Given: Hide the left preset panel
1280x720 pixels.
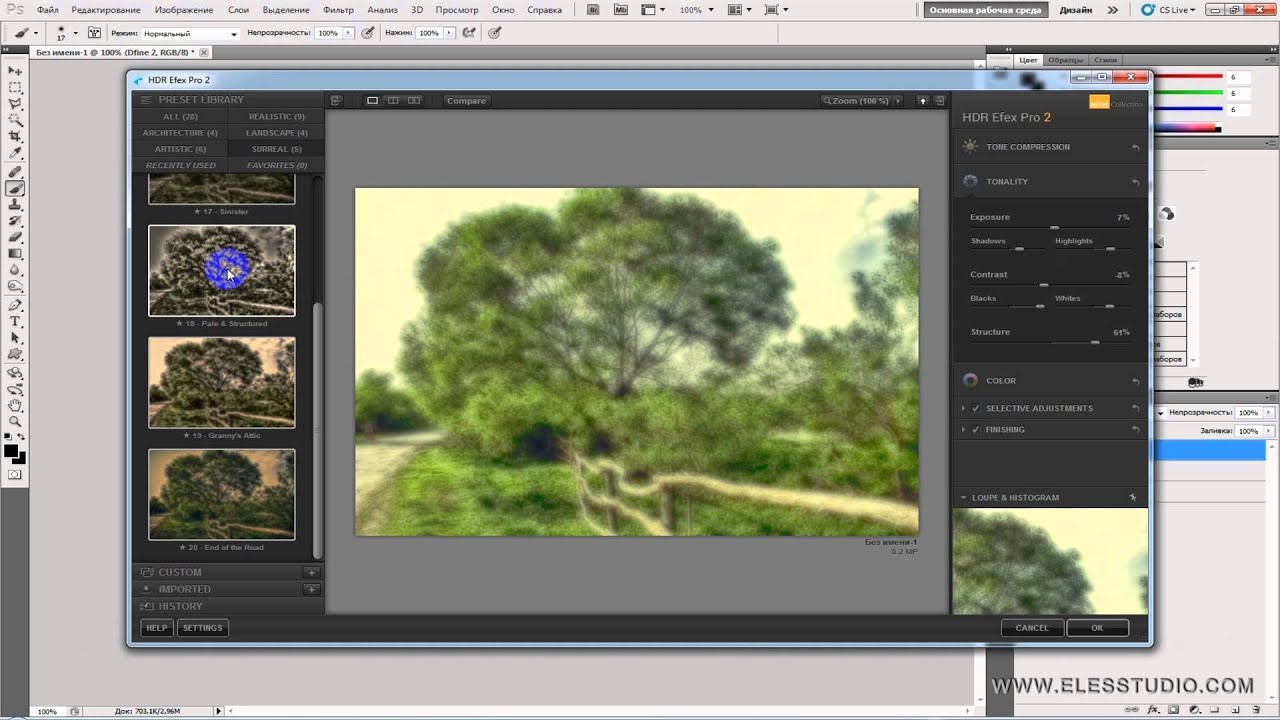Looking at the screenshot, I should 336,100.
